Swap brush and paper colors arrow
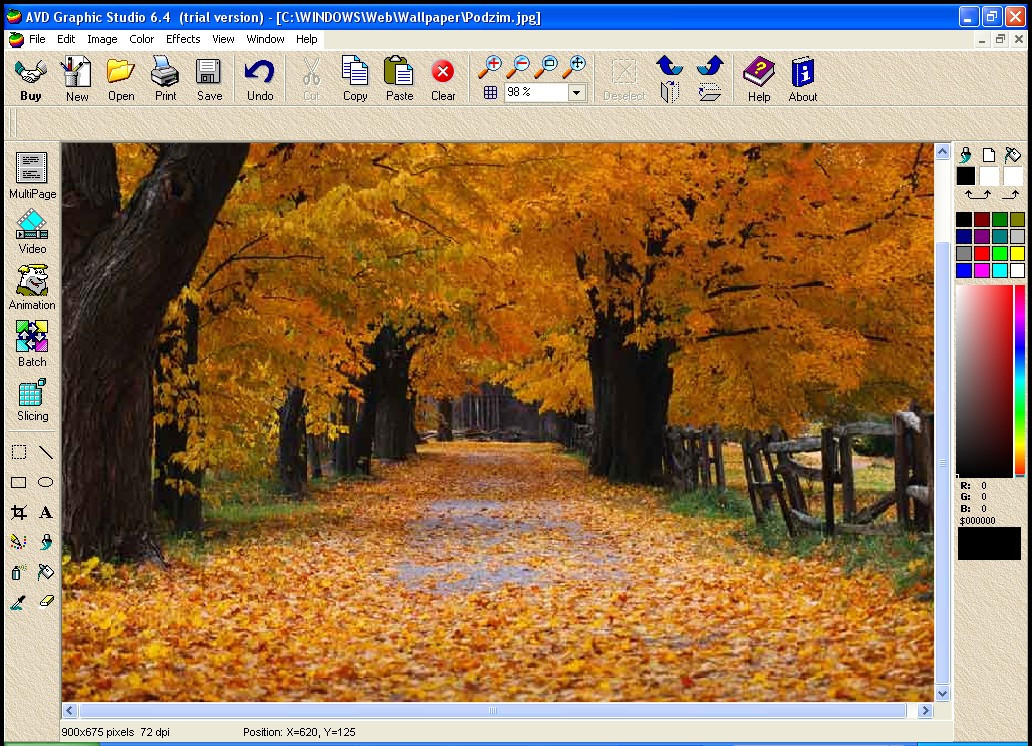The image size is (1032, 746). [x=977, y=194]
